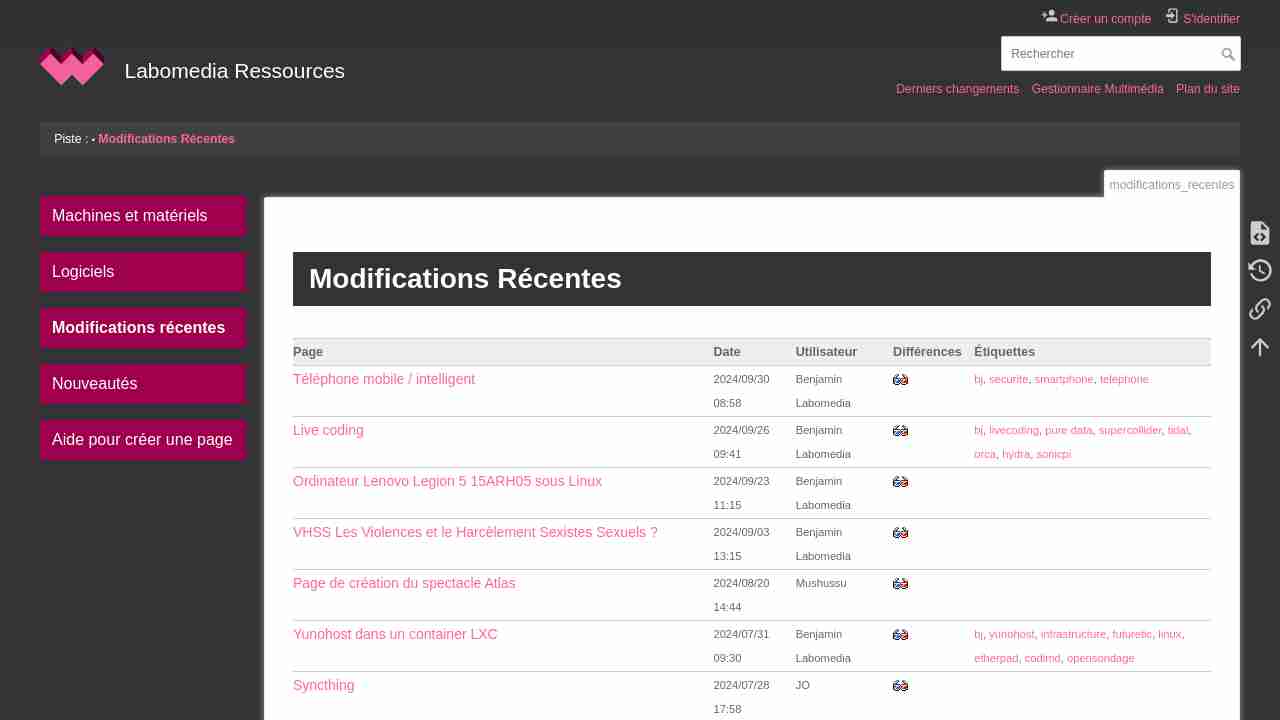Open Machines et matériels sidebar menu
The image size is (1280, 720).
pyautogui.click(x=142, y=216)
